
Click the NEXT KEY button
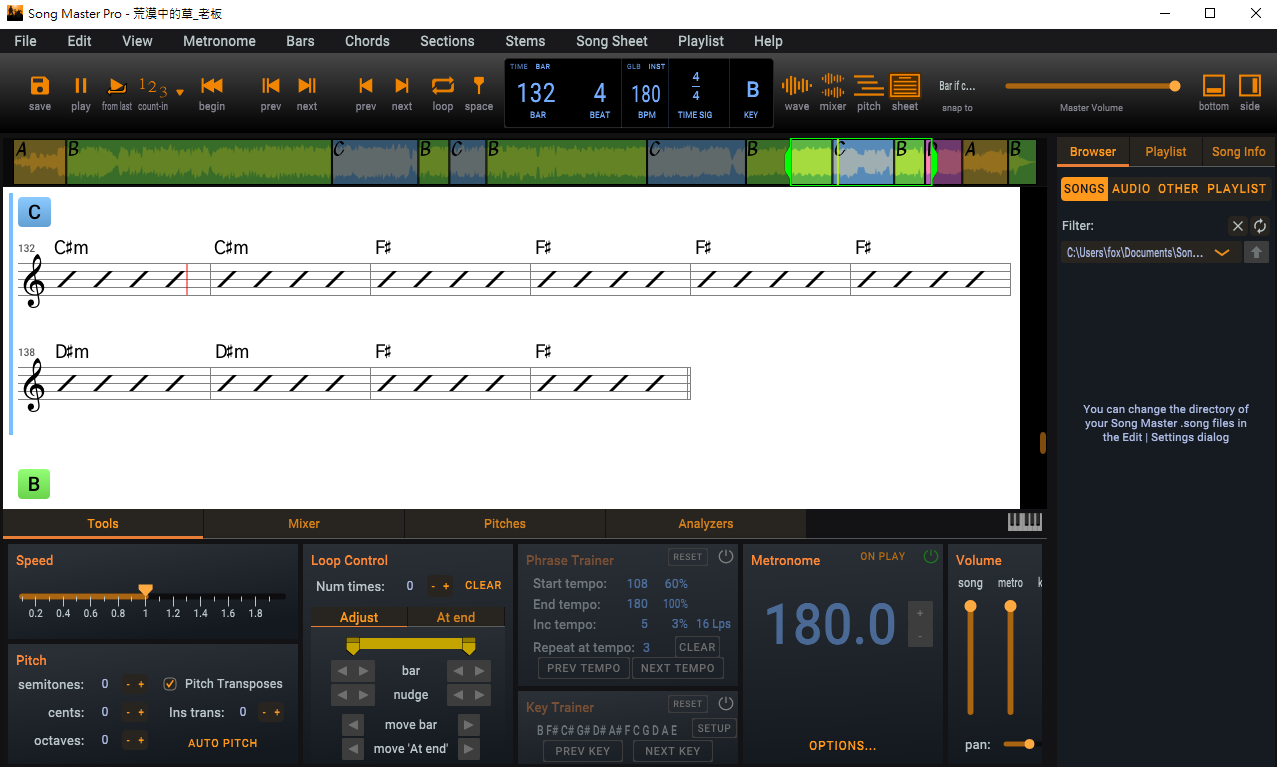click(x=673, y=751)
